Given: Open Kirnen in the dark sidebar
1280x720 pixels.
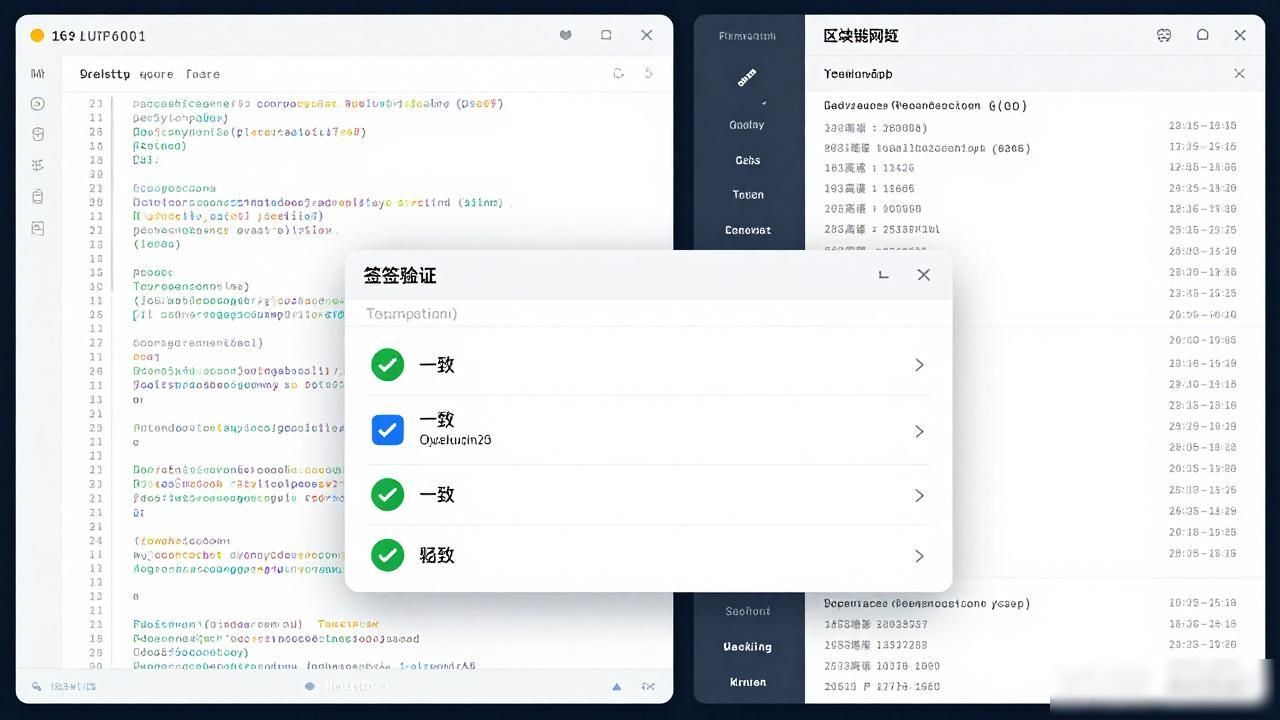Looking at the screenshot, I should 747,682.
